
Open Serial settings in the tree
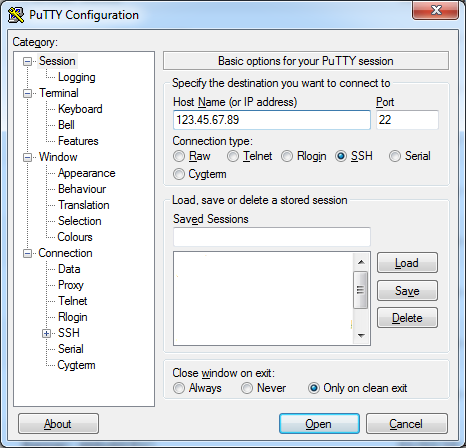tap(71, 349)
